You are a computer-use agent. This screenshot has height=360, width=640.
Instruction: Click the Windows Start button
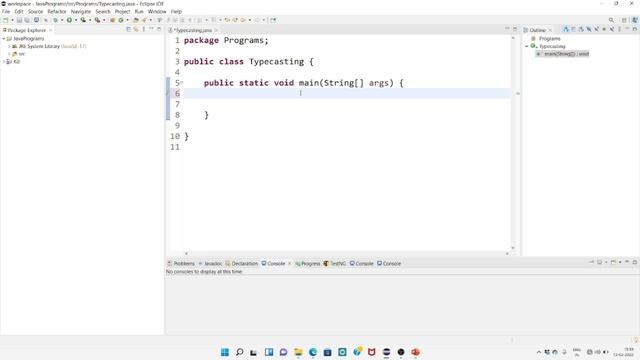click(x=225, y=352)
